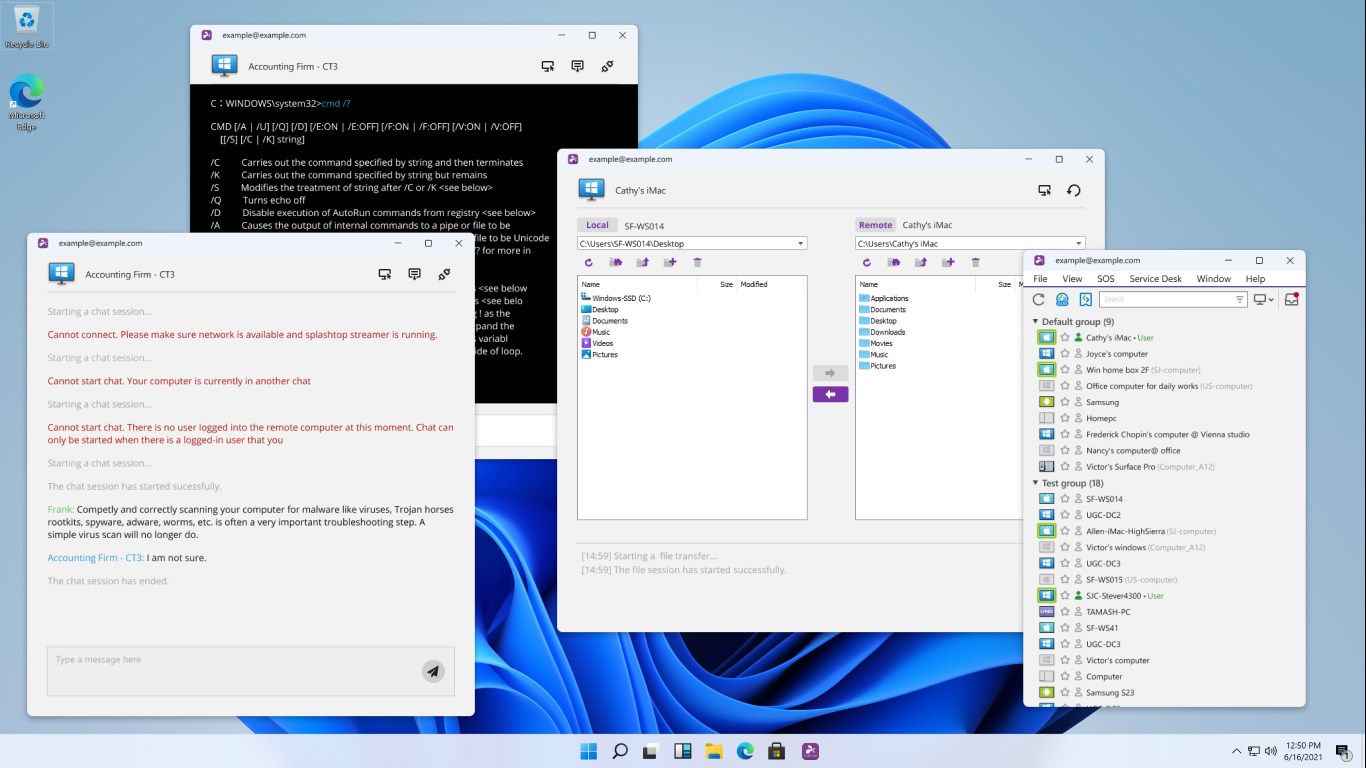Open the Service Desk menu
The image size is (1366, 768).
coord(1155,278)
